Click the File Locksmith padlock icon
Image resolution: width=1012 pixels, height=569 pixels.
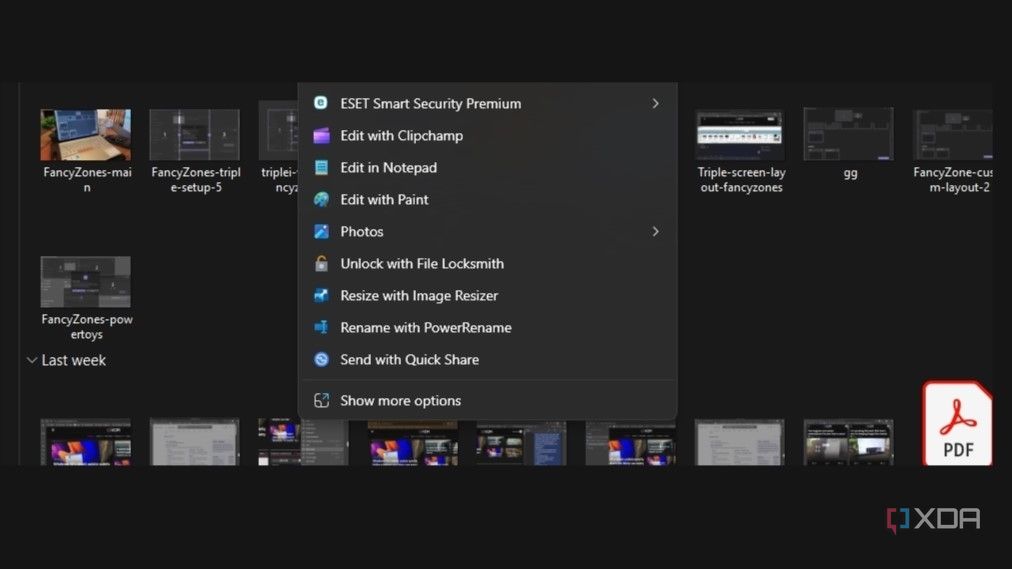pos(321,263)
